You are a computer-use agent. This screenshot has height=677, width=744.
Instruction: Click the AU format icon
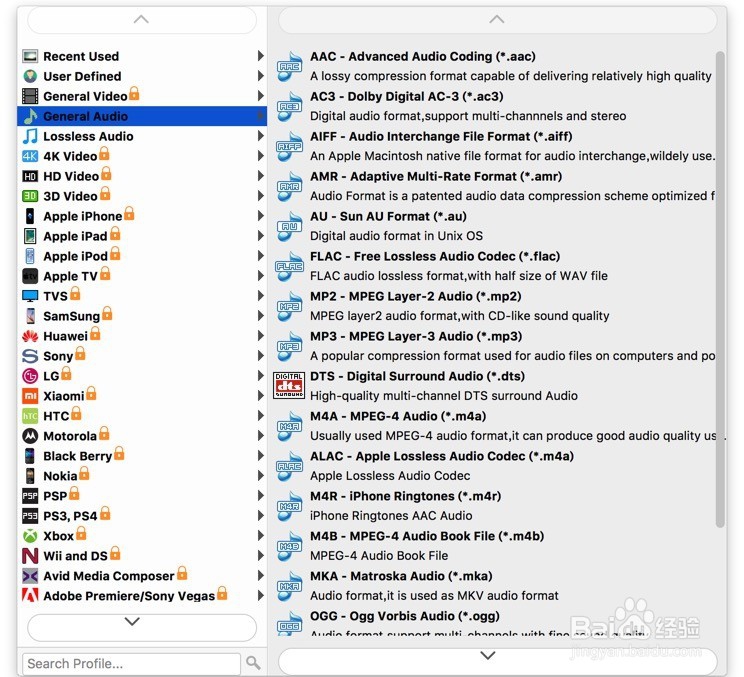(289, 226)
